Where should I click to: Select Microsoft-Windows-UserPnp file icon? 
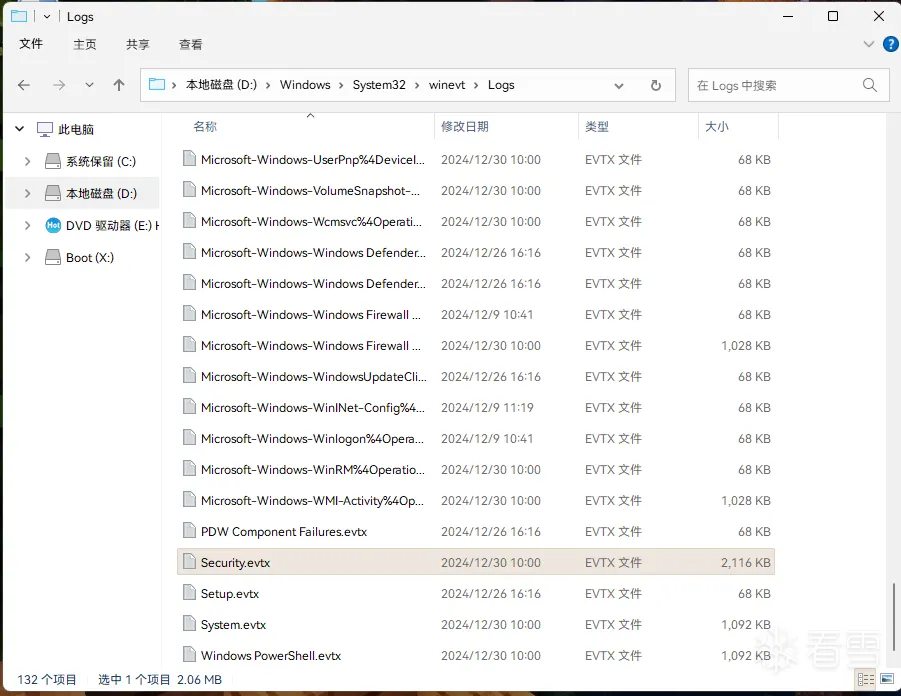pyautogui.click(x=189, y=159)
